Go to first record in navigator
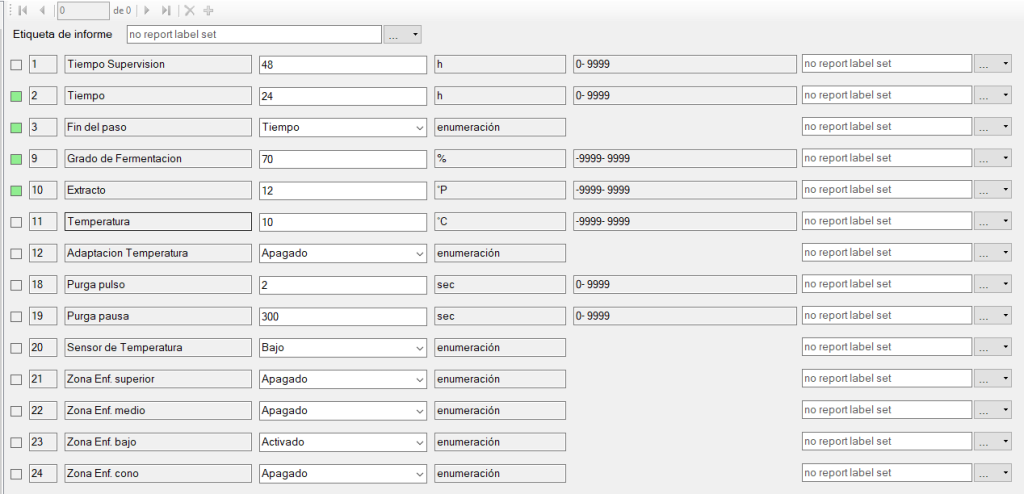Screen dimensions: 1024x494 coord(22,11)
